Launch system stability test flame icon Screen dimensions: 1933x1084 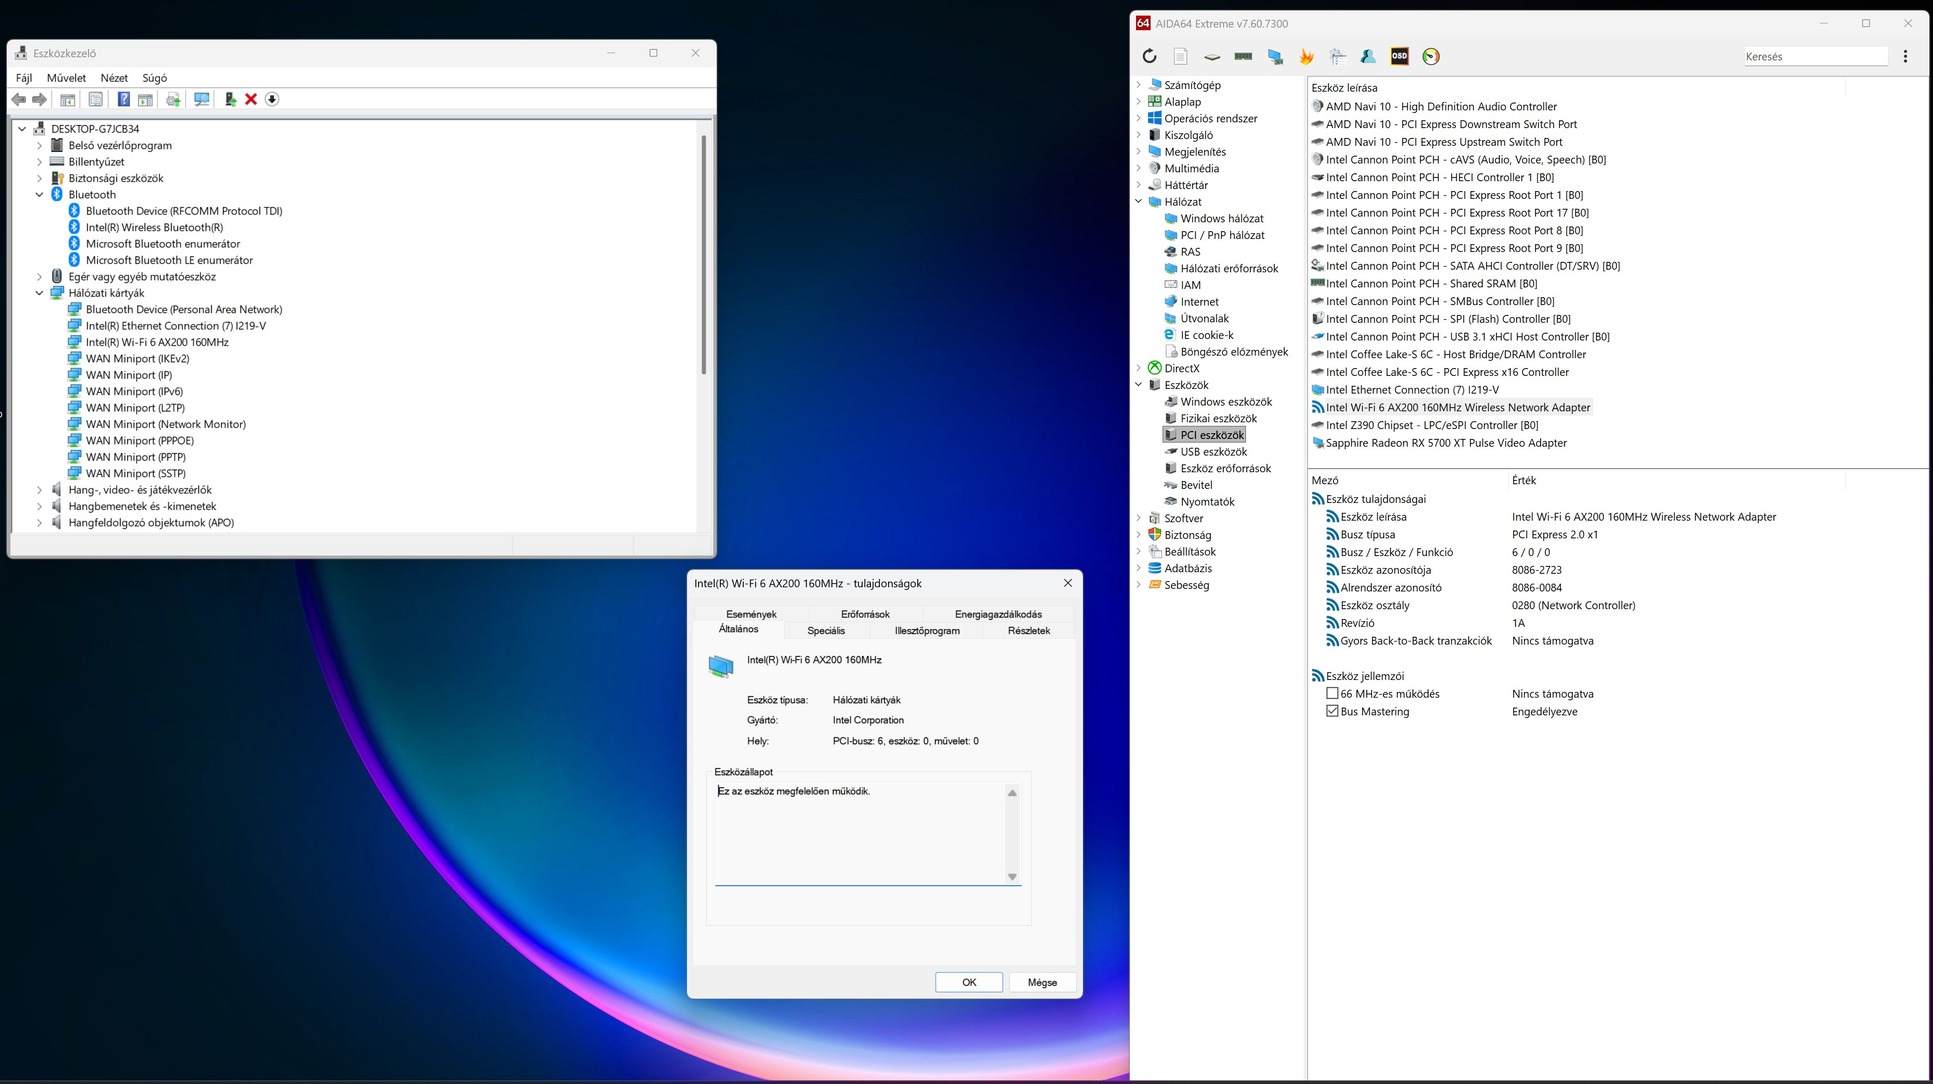(x=1306, y=57)
